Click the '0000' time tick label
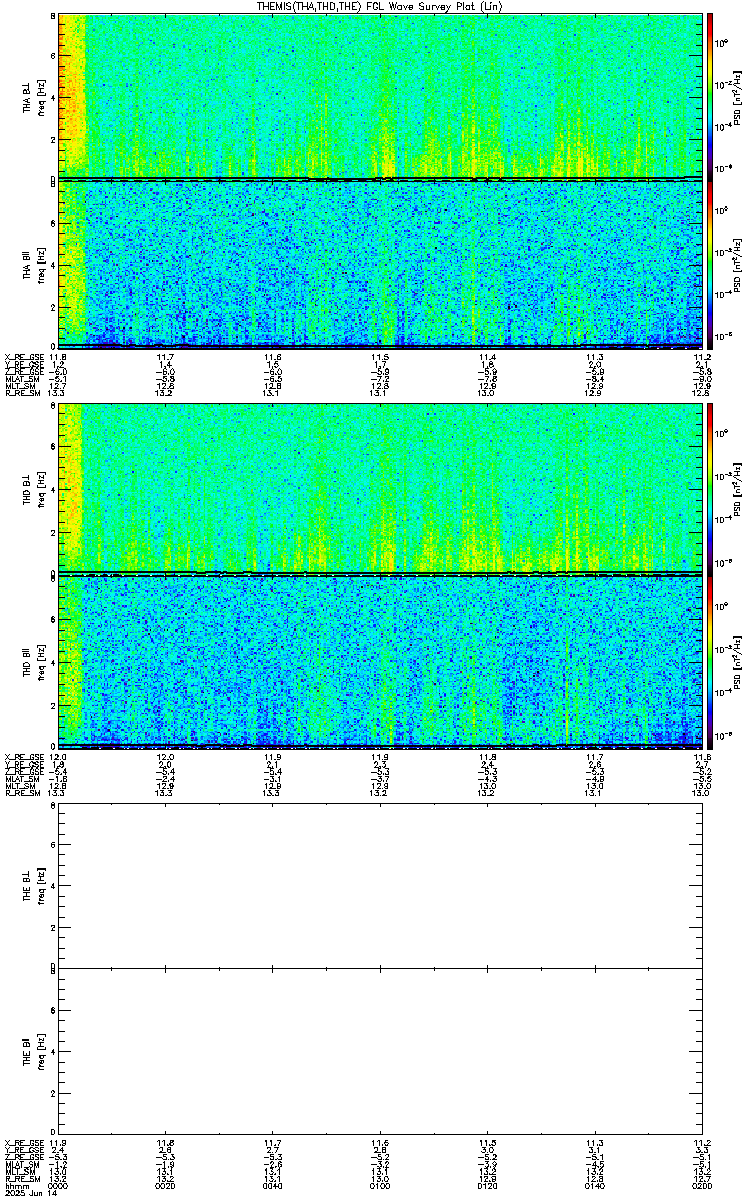This screenshot has width=750, height=1200. [59, 1186]
